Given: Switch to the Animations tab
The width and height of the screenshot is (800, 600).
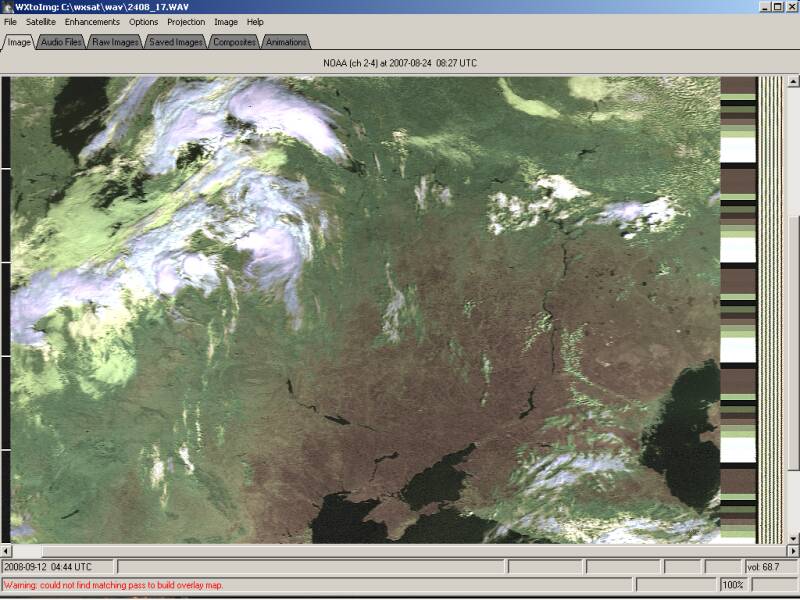Looking at the screenshot, I should click(x=286, y=42).
